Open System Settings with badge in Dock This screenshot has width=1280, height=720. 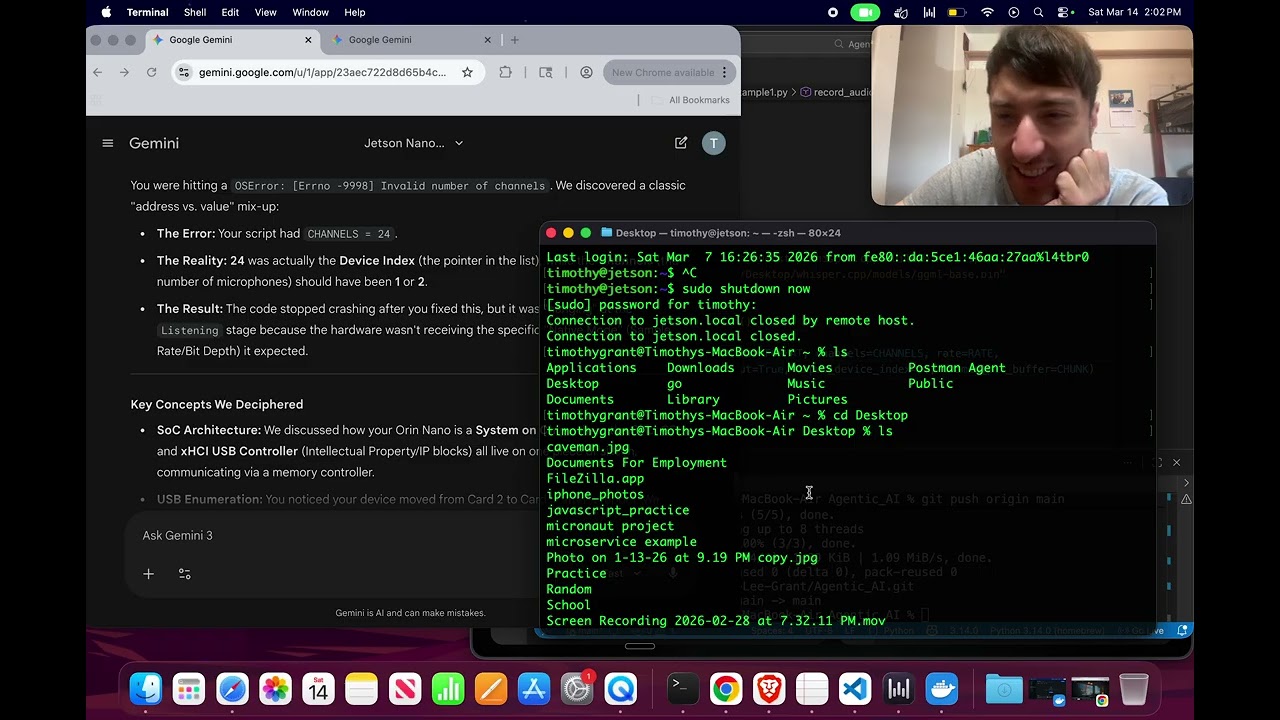pyautogui.click(x=577, y=689)
